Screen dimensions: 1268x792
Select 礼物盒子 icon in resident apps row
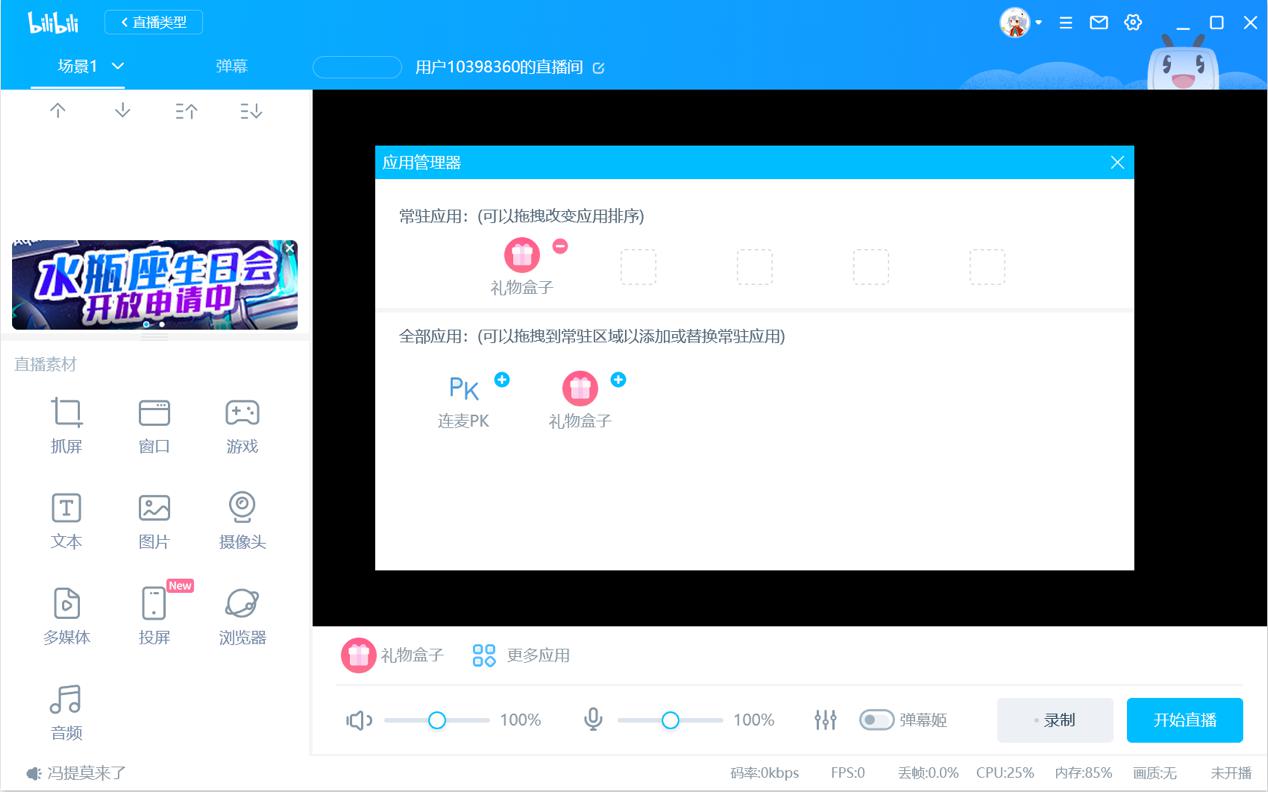(521, 255)
